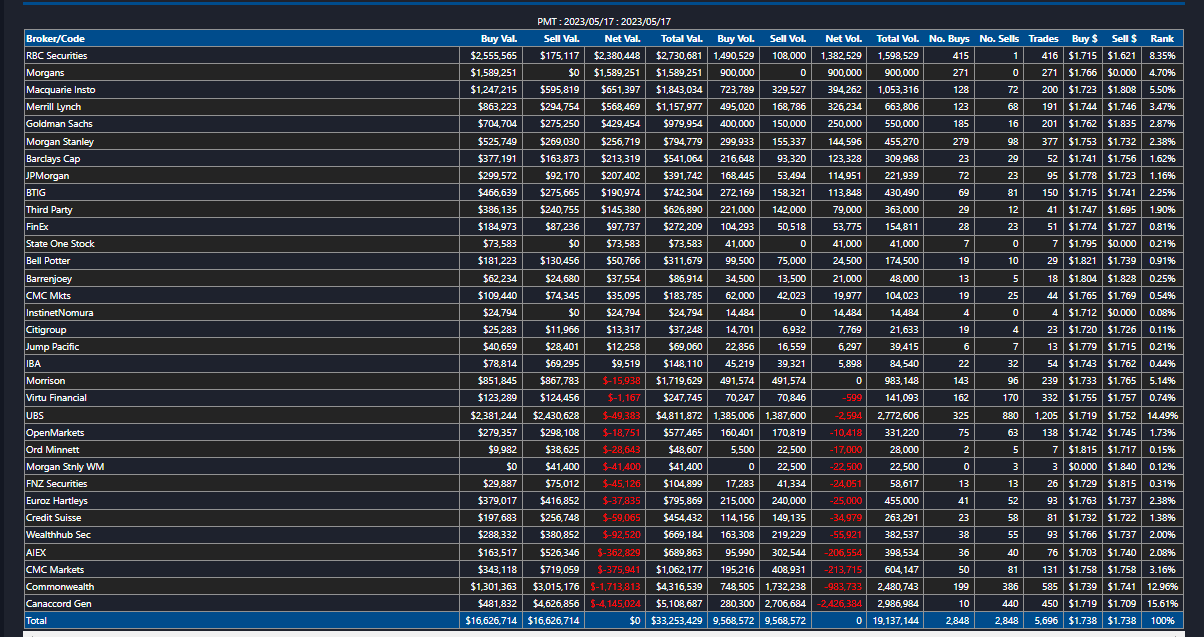Image resolution: width=1204 pixels, height=637 pixels.
Task: Sort by the Broker/Code column header
Action: [55, 39]
